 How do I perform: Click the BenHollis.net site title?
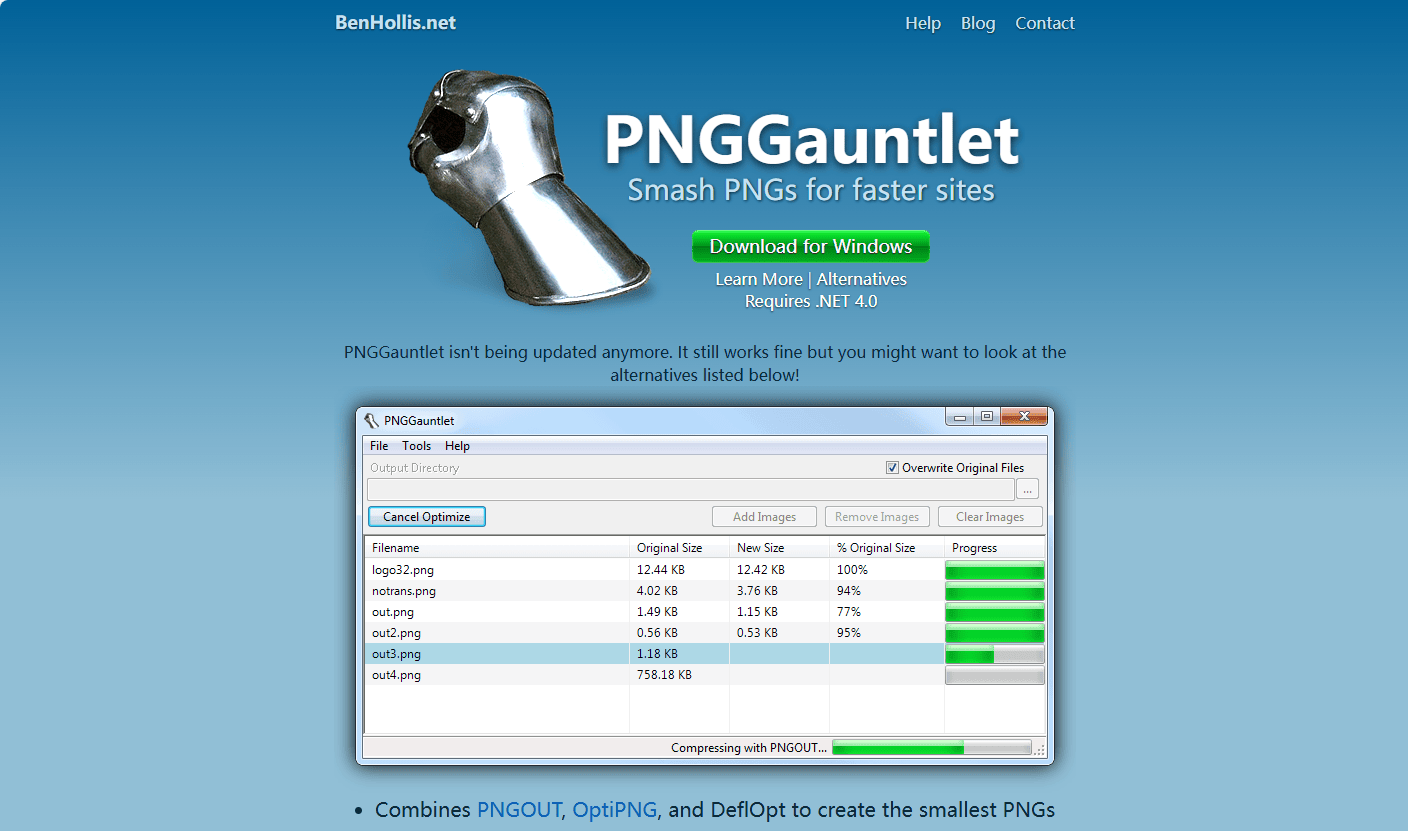395,22
